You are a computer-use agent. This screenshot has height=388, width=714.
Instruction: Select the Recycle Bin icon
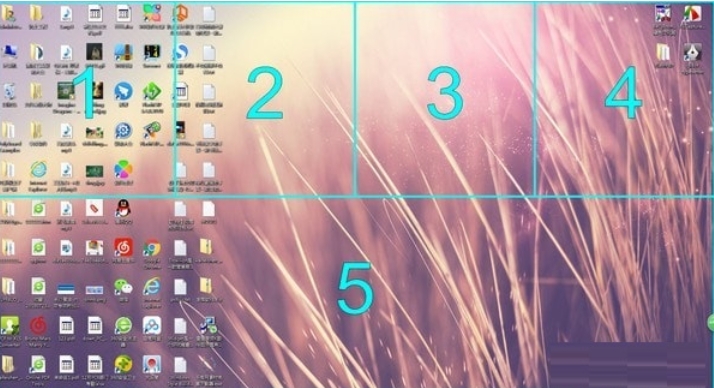coord(9,95)
